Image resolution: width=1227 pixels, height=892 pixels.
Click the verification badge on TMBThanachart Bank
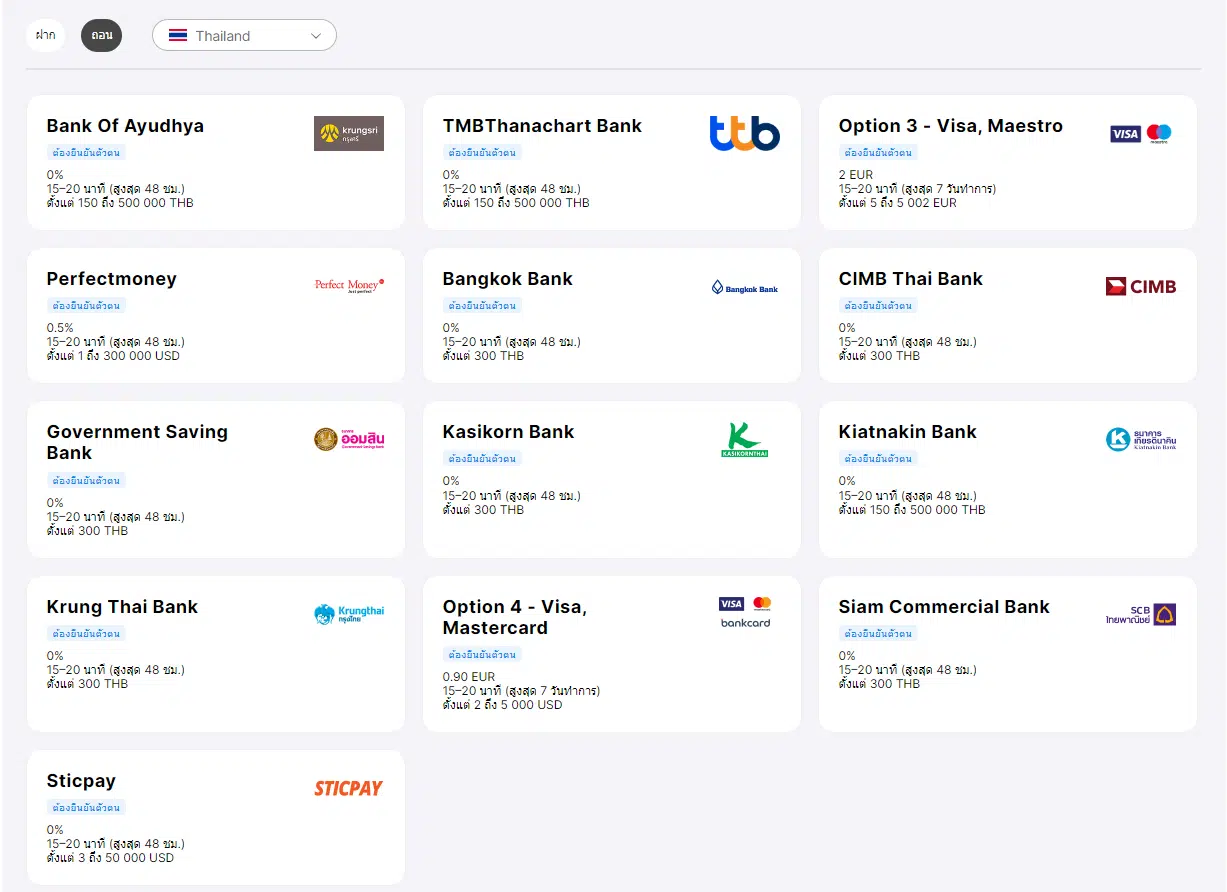[x=483, y=153]
